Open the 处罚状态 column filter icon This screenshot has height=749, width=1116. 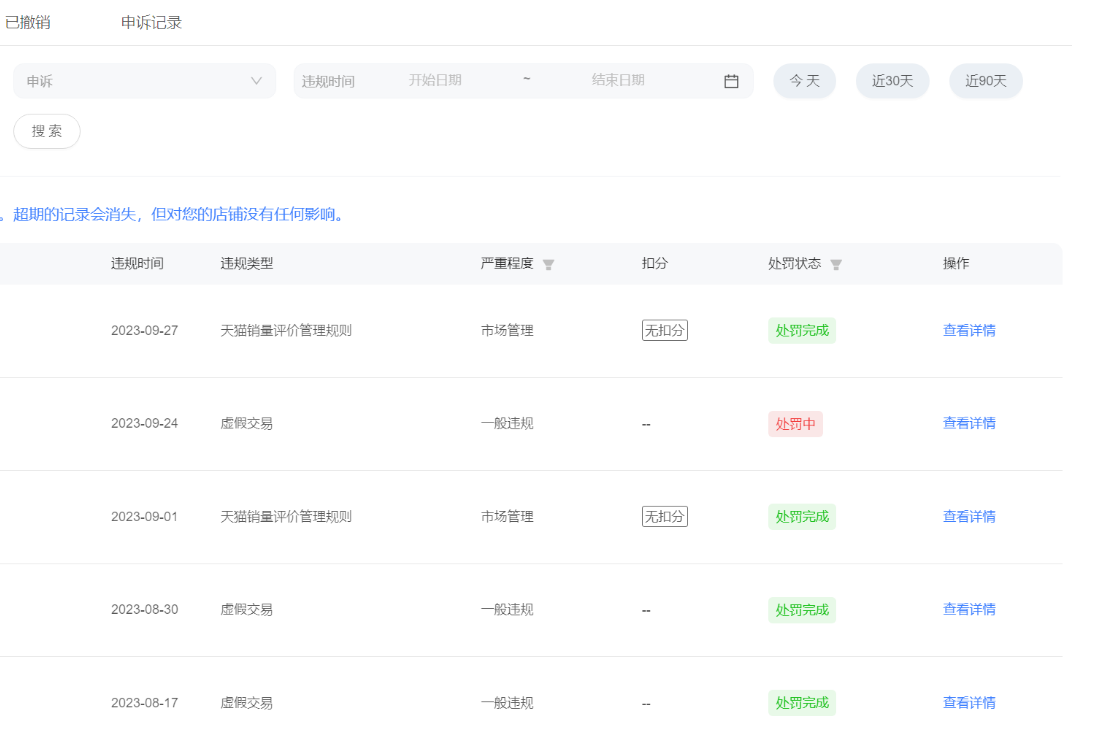[836, 265]
